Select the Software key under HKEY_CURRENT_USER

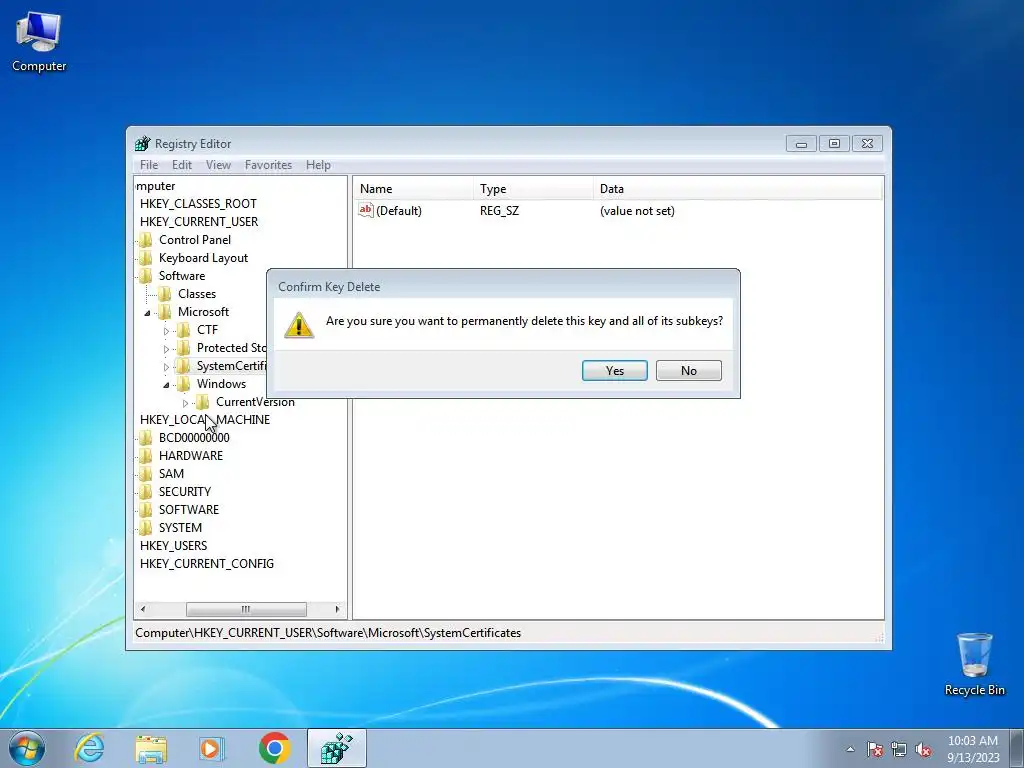182,276
